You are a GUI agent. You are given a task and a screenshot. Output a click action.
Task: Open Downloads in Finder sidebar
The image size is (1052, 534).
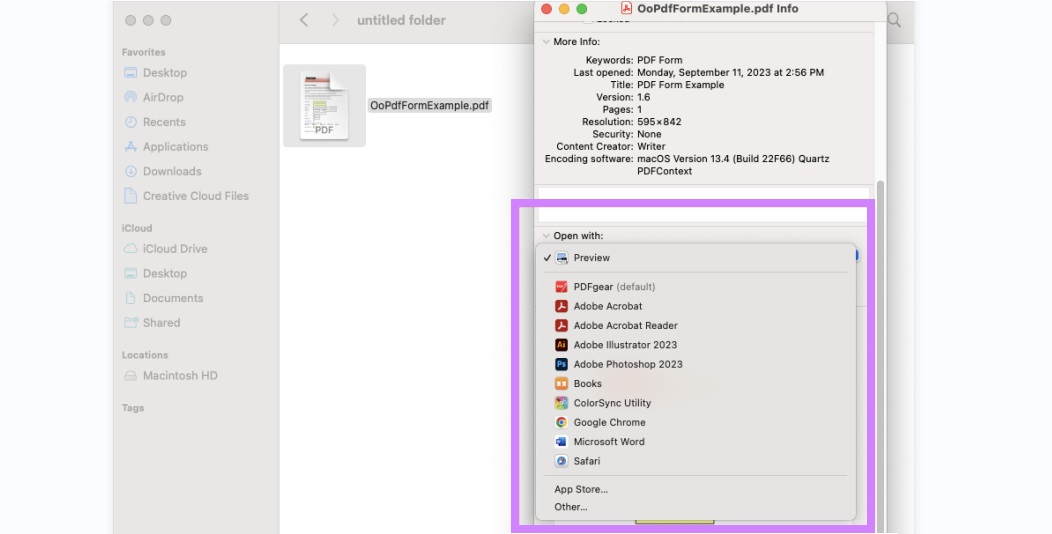[x=172, y=171]
